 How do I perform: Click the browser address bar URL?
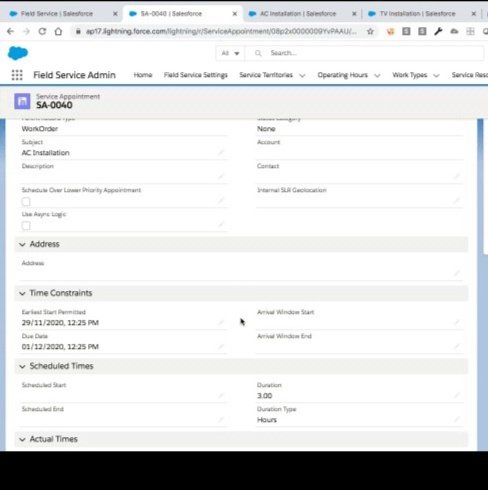tap(221, 31)
